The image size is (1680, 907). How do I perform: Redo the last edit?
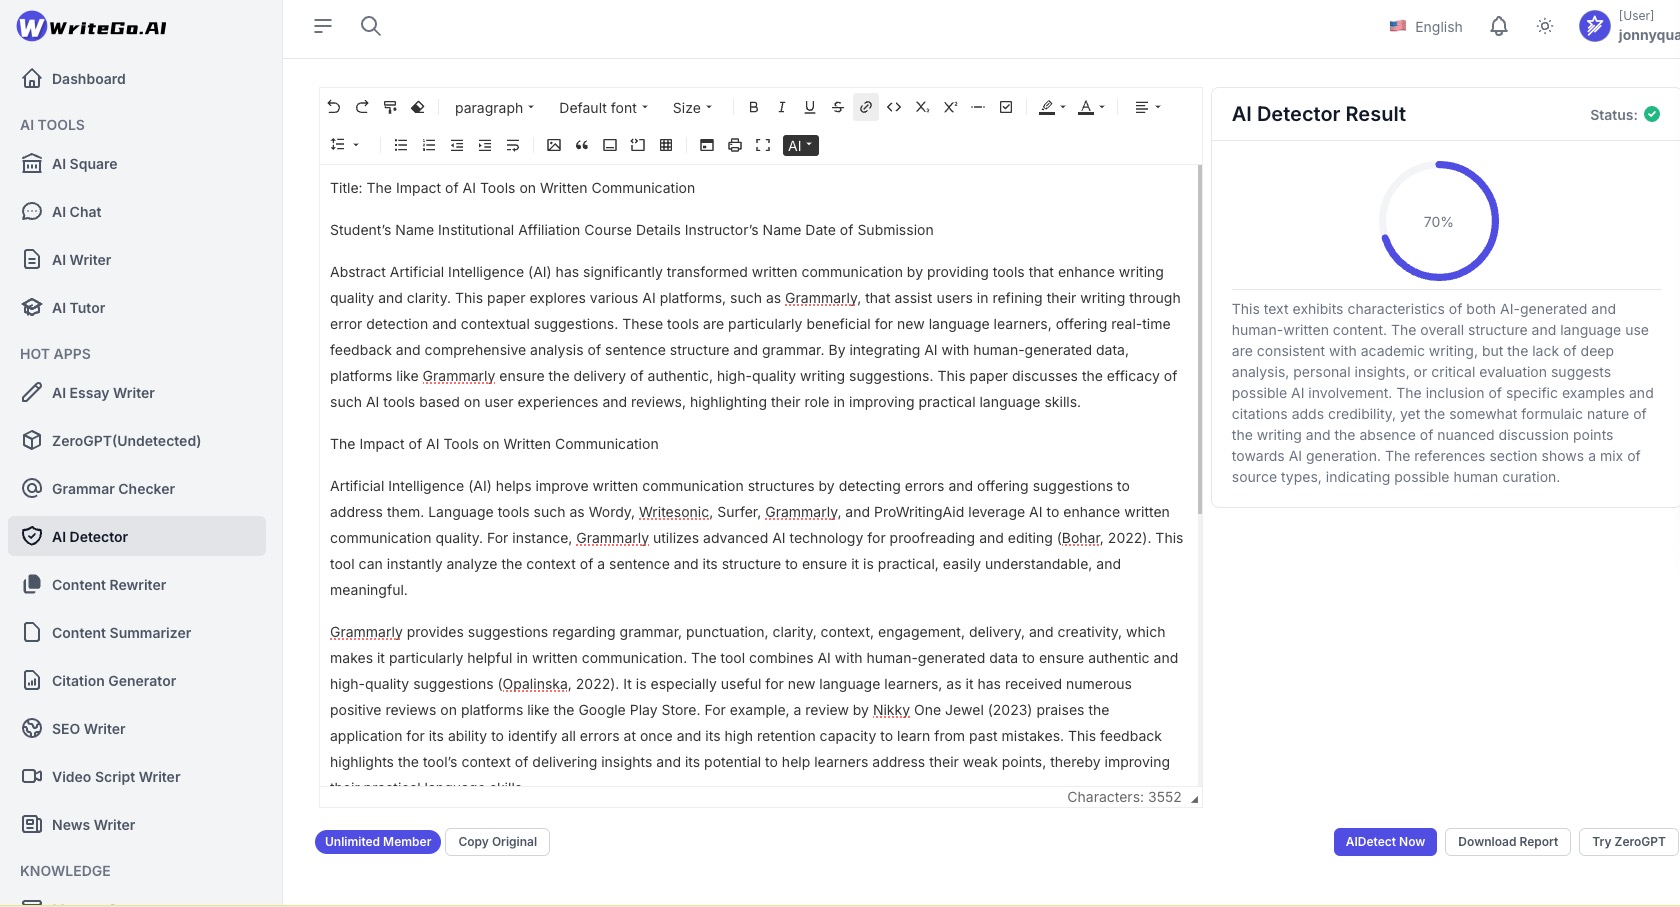pyautogui.click(x=362, y=107)
